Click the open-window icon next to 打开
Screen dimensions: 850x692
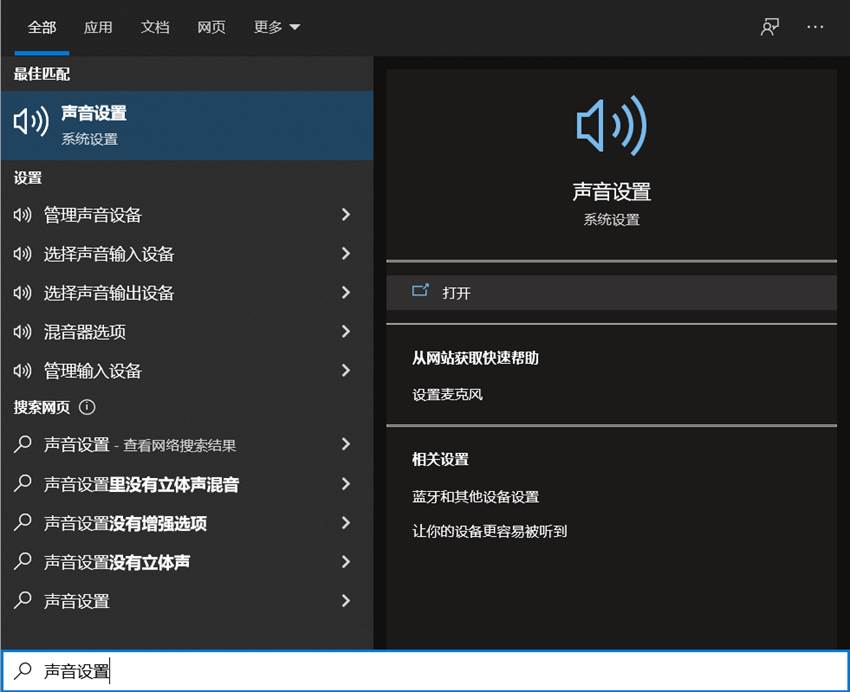point(420,291)
